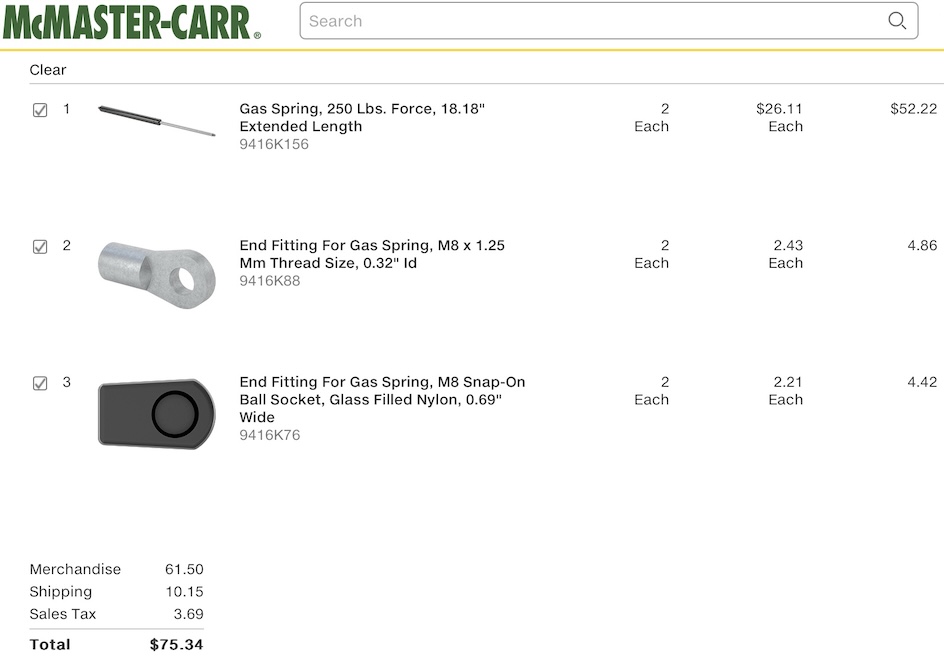The height and width of the screenshot is (669, 944).
Task: Click the Shipping cost amount 10.15
Action: point(184,592)
